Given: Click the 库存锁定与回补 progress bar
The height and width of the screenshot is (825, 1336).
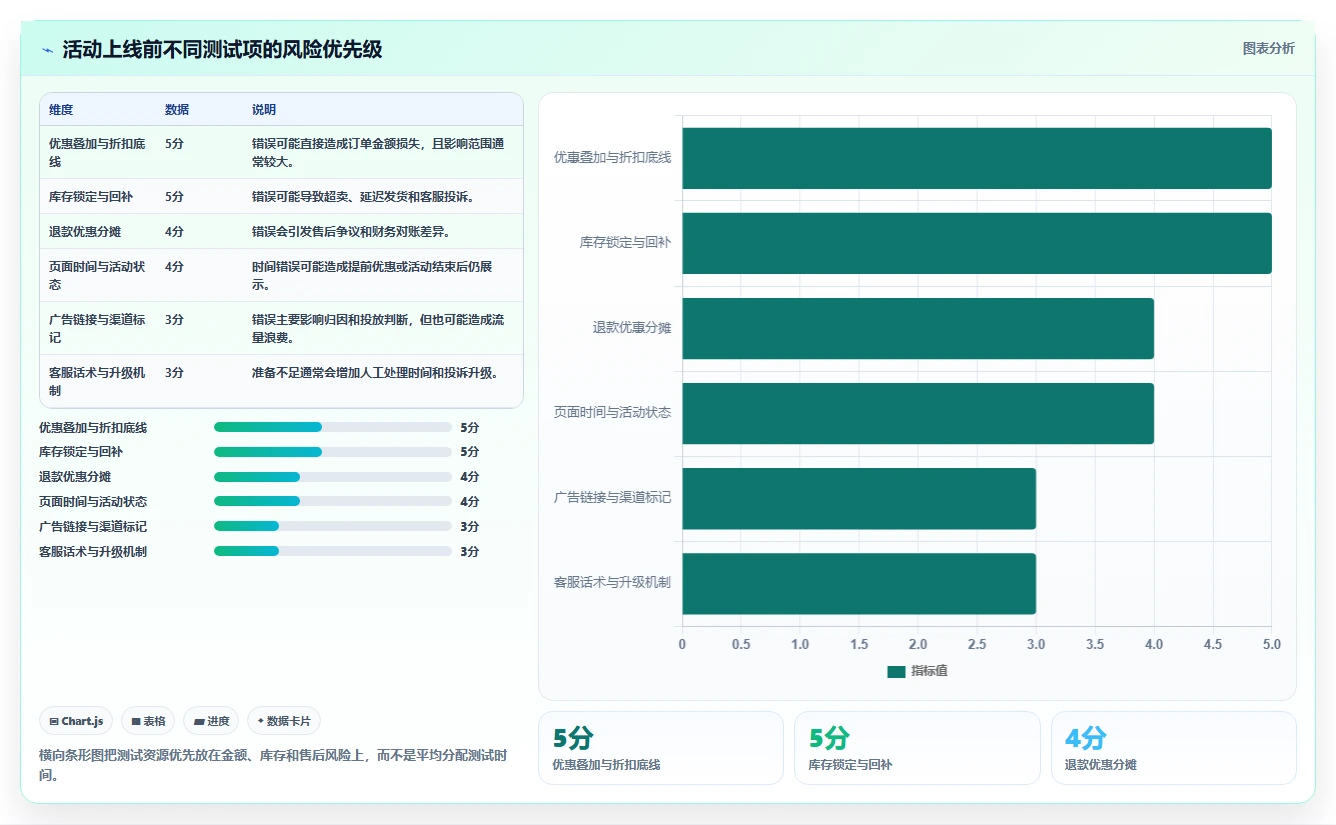Looking at the screenshot, I should 333,452.
